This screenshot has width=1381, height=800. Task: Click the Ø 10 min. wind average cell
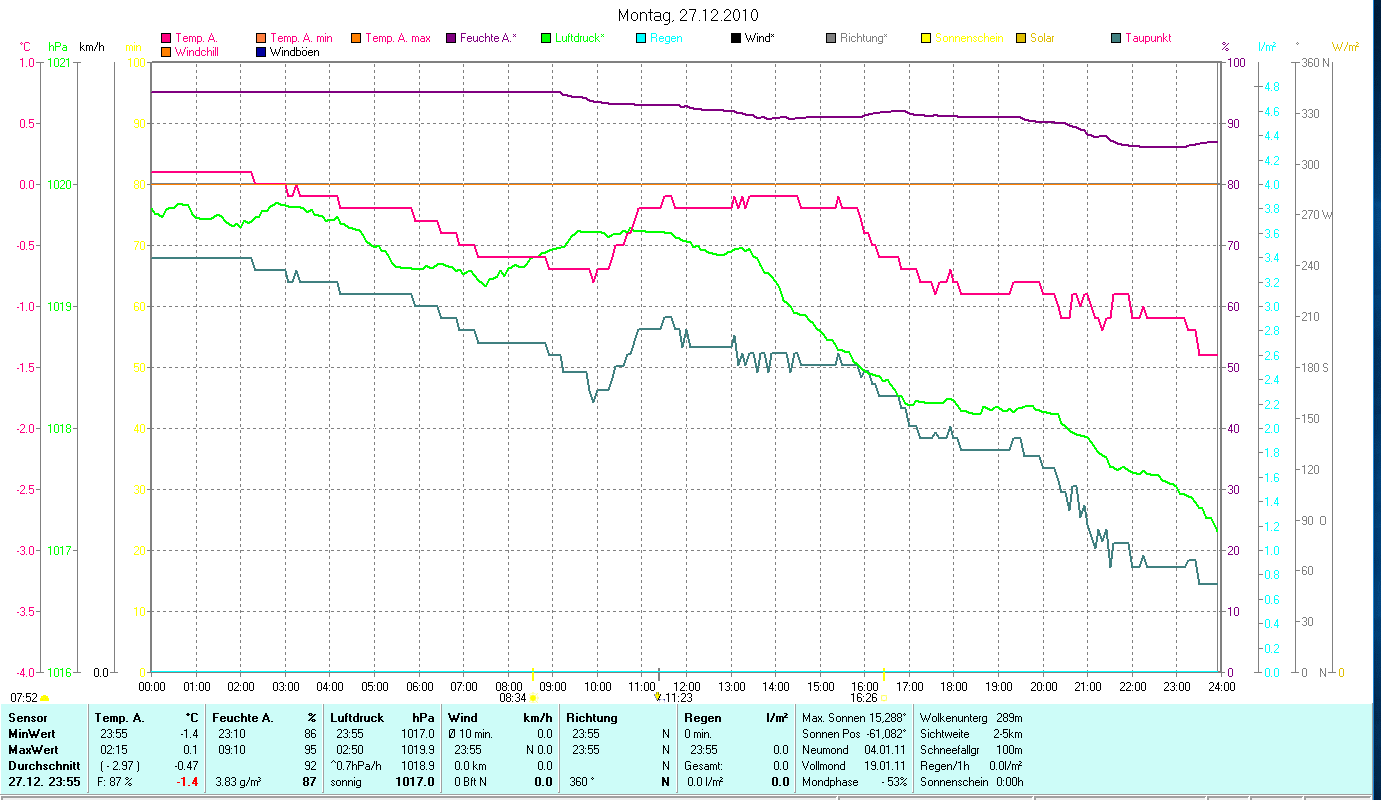coord(470,734)
